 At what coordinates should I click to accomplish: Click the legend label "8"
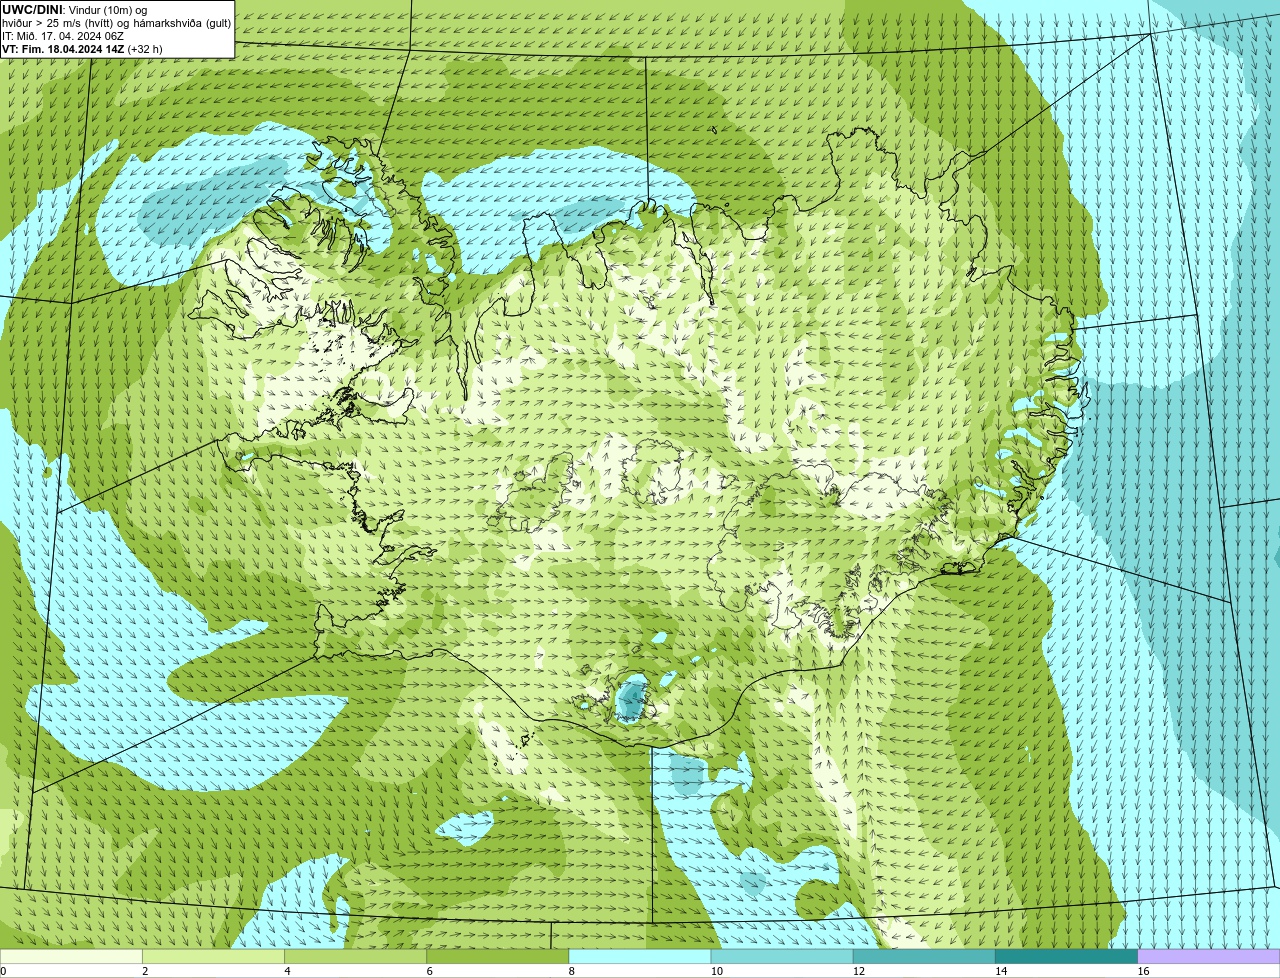(572, 971)
